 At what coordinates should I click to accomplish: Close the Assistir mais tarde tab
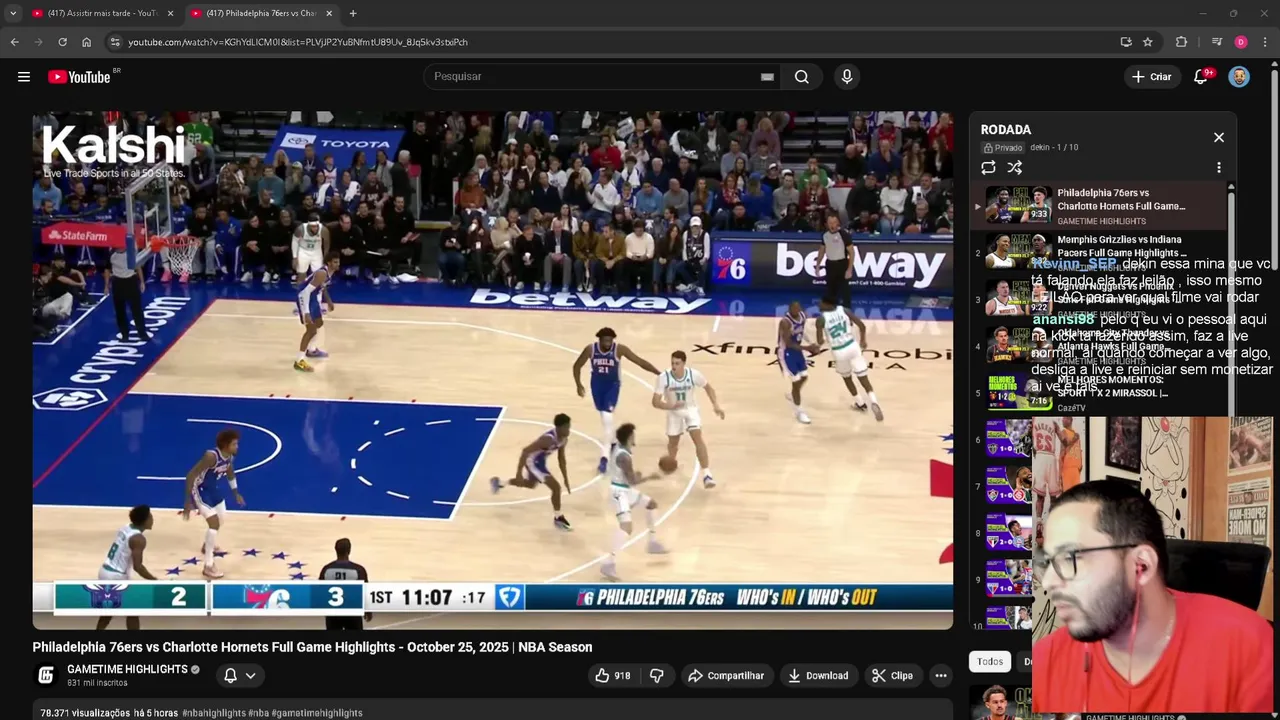pyautogui.click(x=170, y=13)
